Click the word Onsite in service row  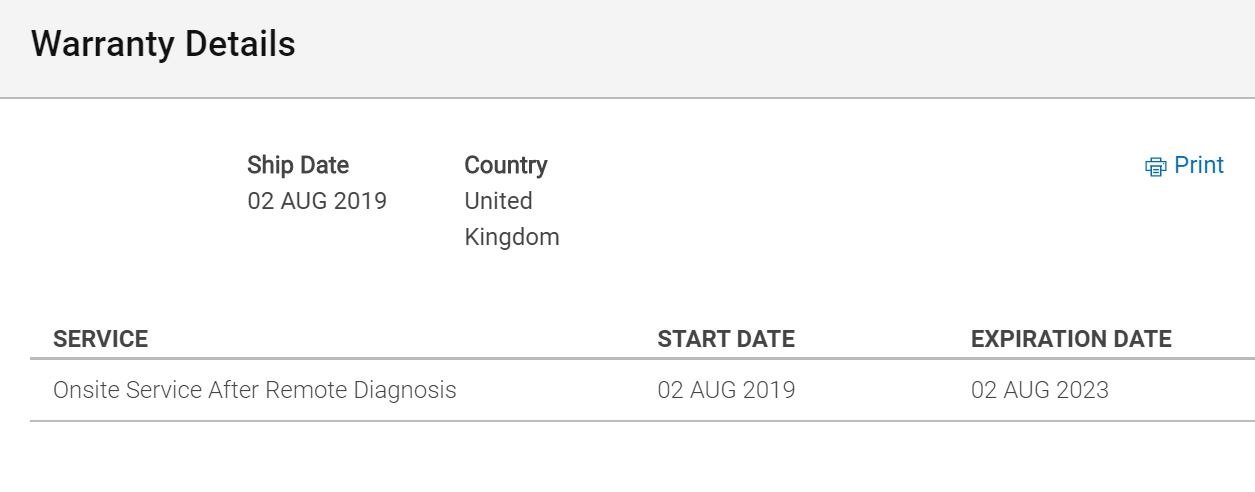(86, 390)
